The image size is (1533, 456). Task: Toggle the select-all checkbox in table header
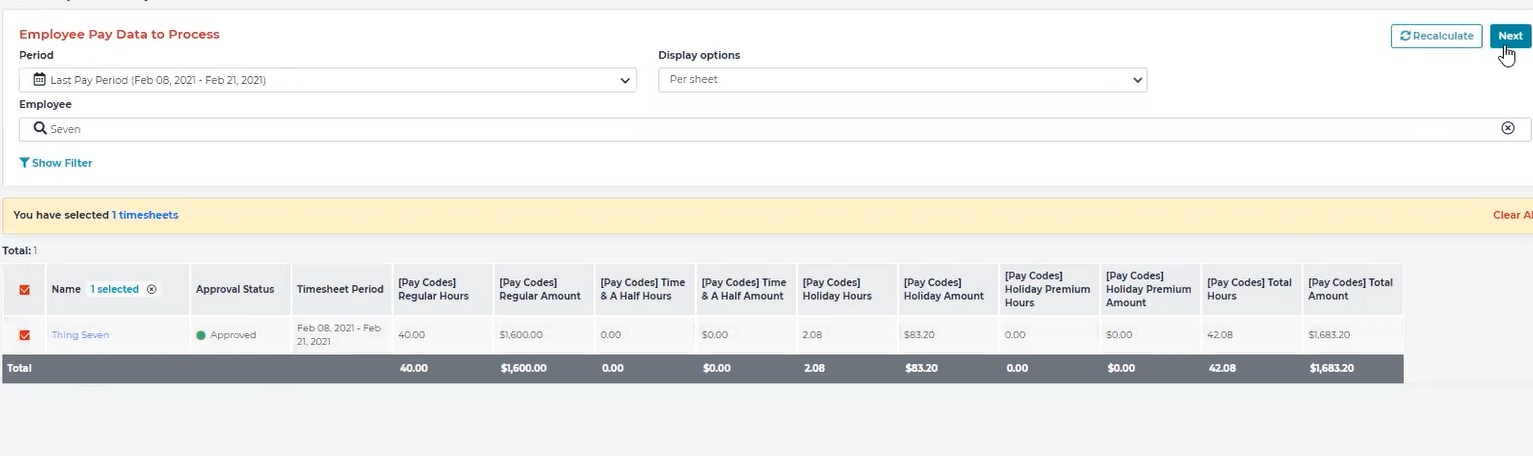(x=25, y=290)
